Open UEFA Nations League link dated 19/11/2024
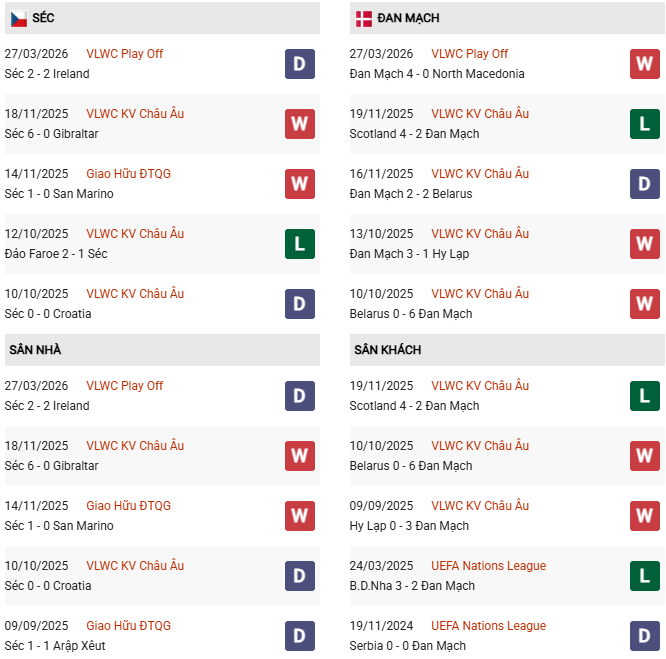 [488, 626]
